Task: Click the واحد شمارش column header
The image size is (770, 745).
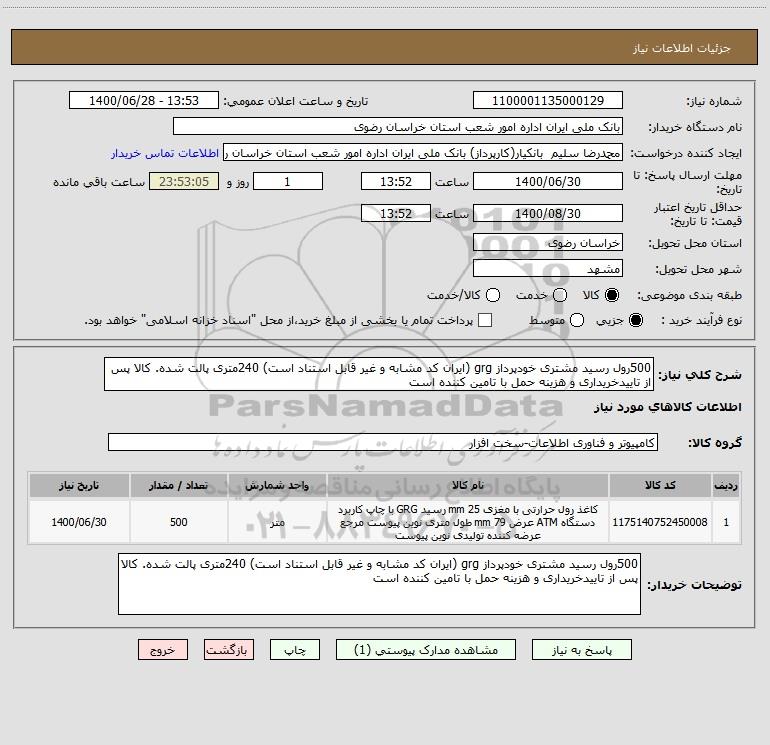Action: (277, 485)
